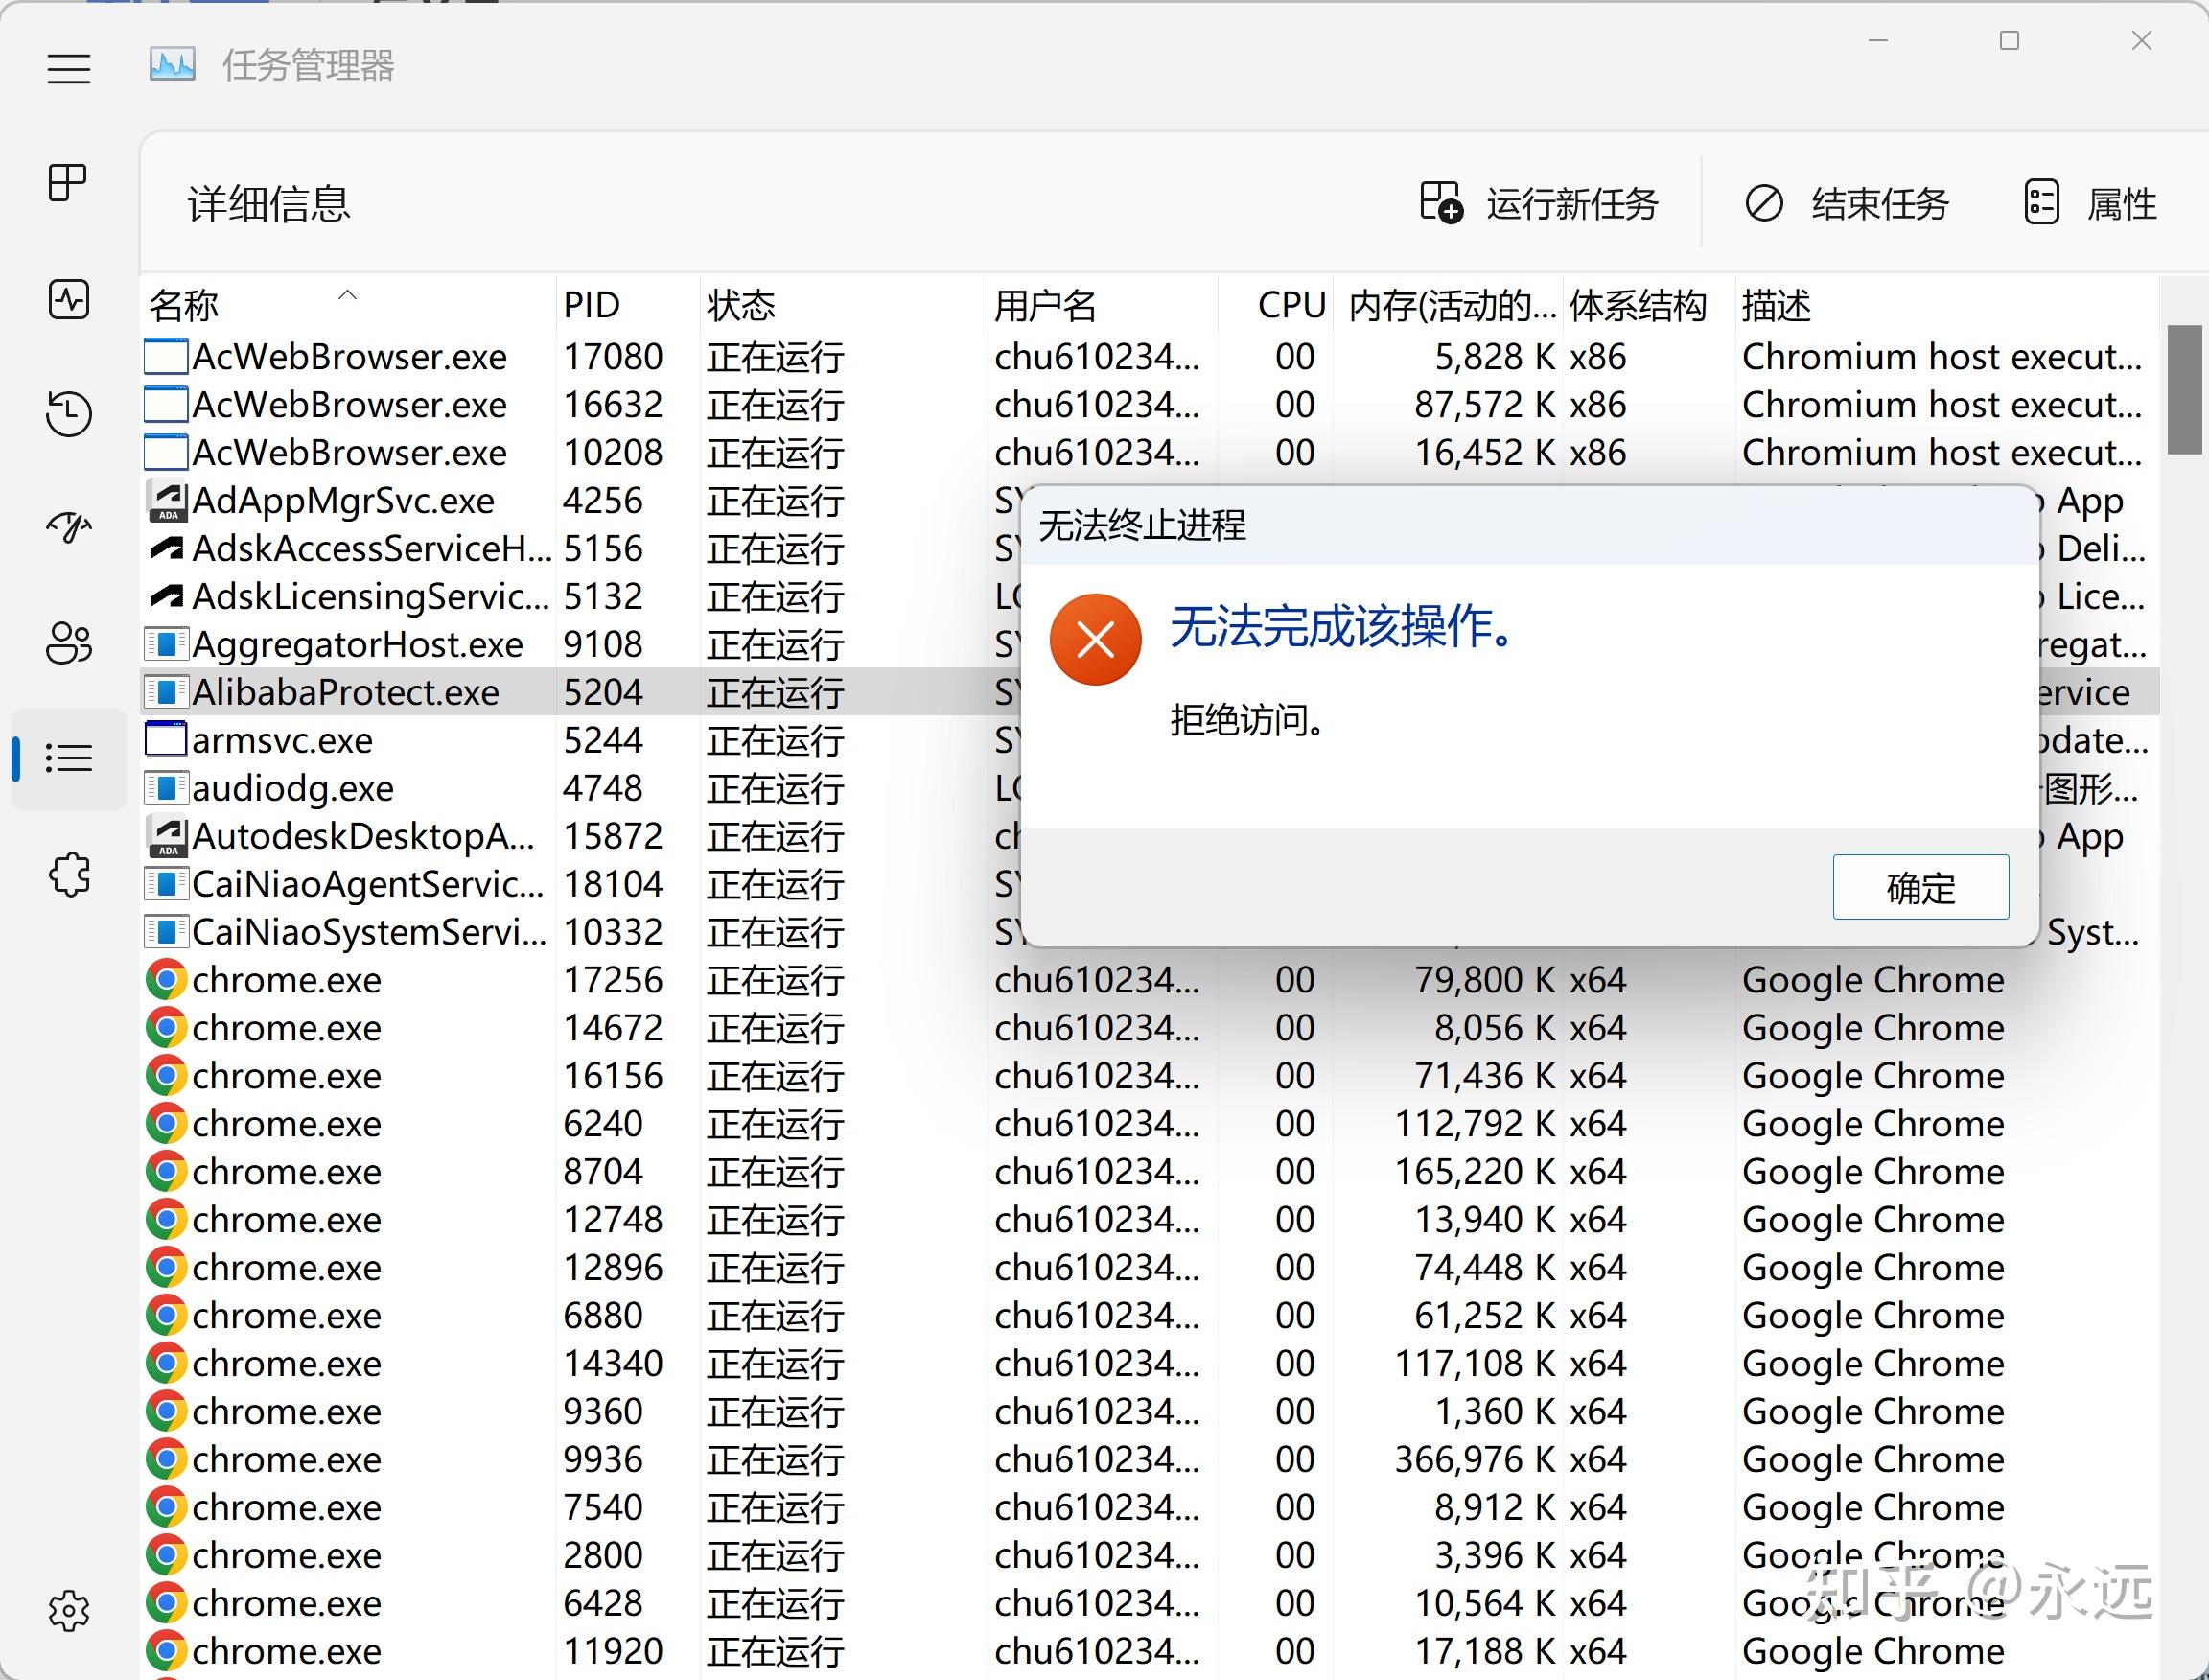Click the Task Manager app icon
The image size is (2209, 1680).
172,65
